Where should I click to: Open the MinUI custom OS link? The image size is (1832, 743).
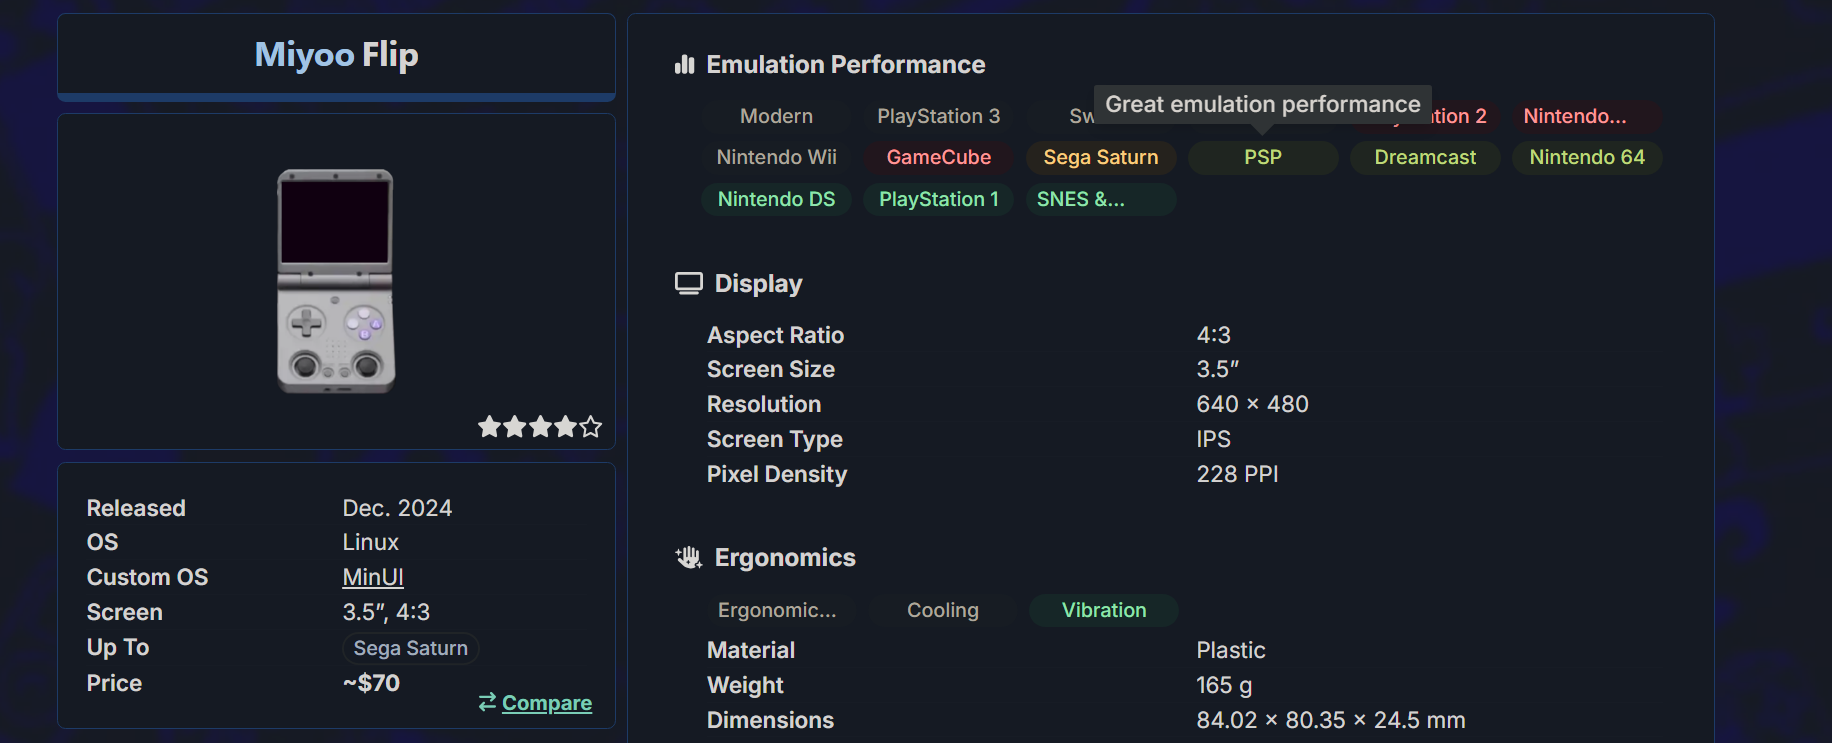pyautogui.click(x=372, y=577)
